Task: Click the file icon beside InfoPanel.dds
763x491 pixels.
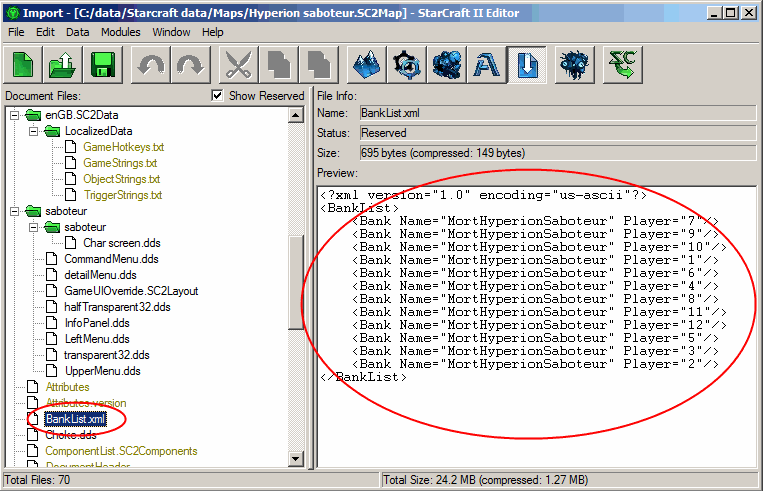Action: pyautogui.click(x=52, y=323)
